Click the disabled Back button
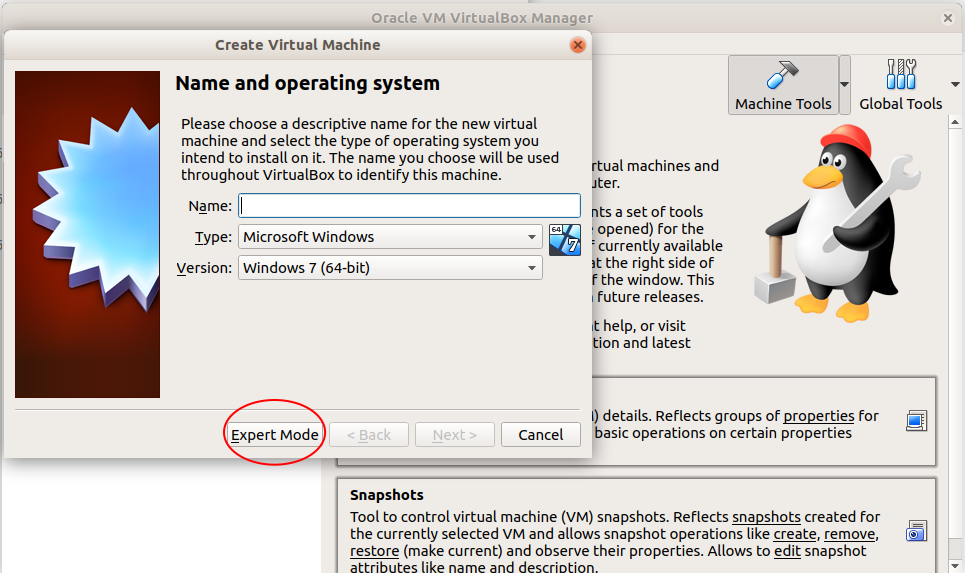Viewport: 965px width, 573px height. [x=369, y=435]
